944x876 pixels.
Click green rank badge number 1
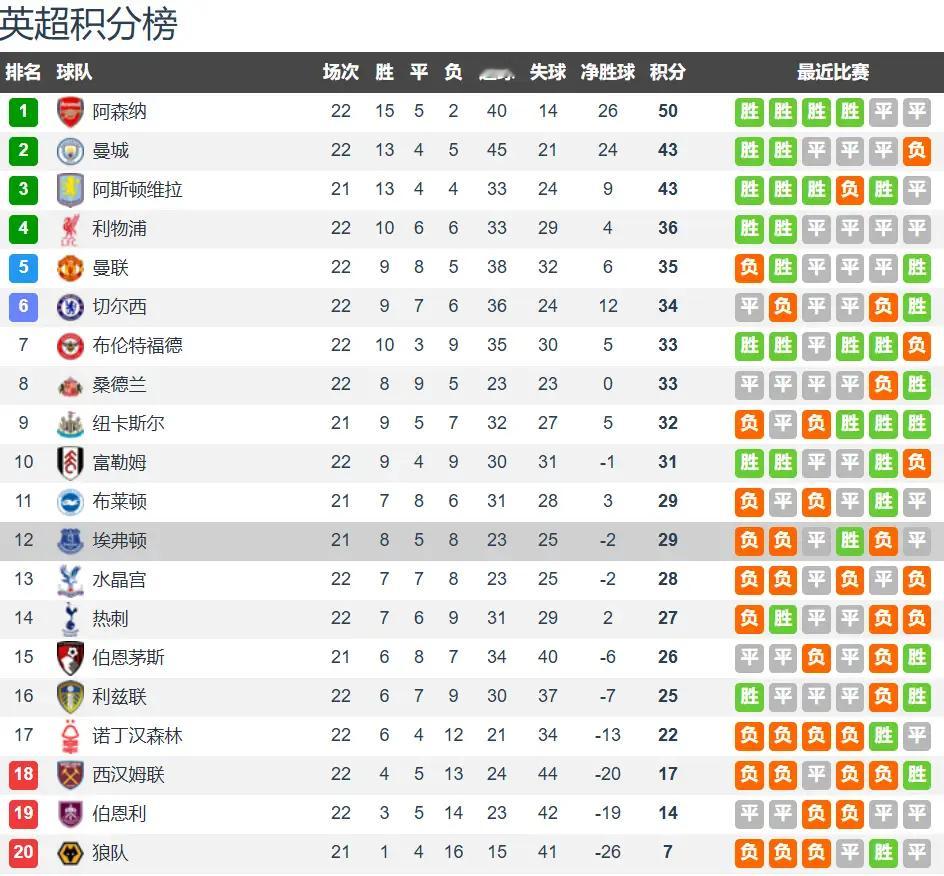tap(23, 112)
